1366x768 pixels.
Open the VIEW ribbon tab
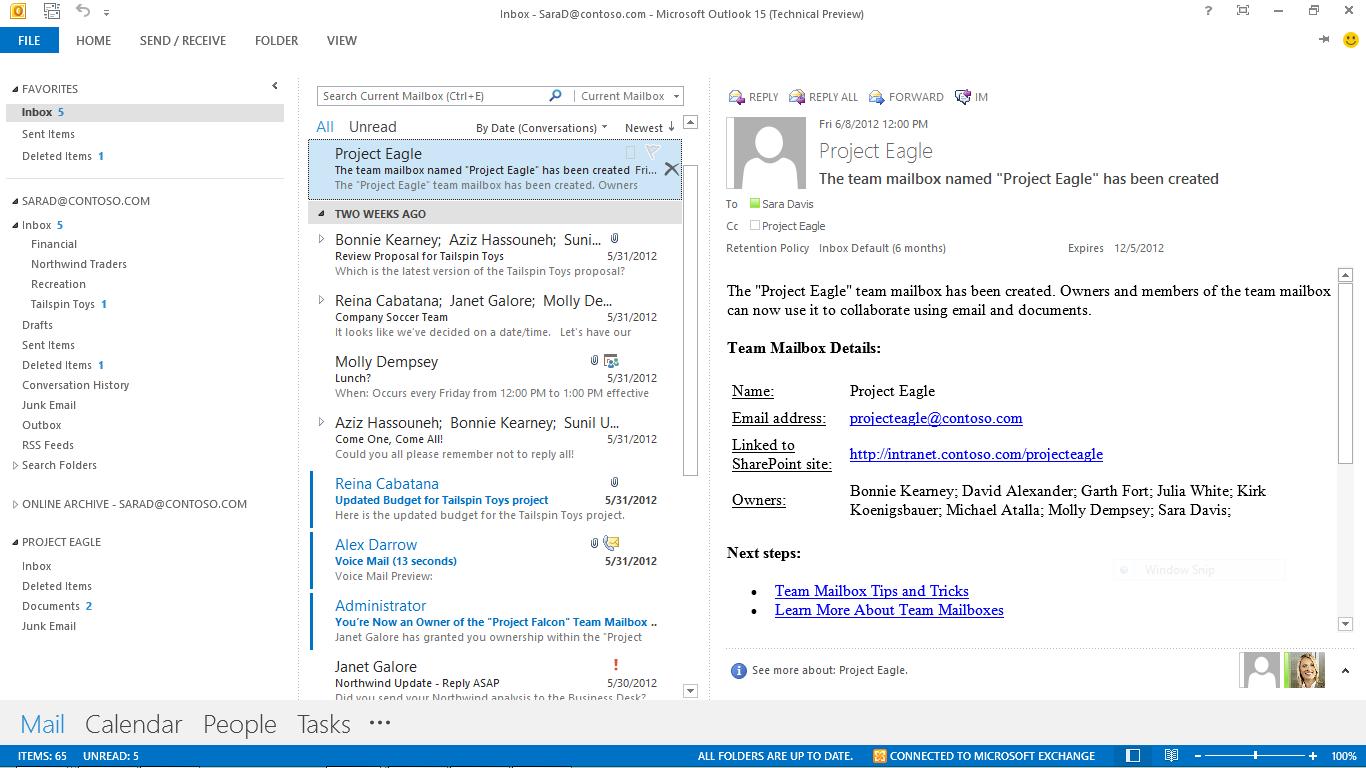point(342,41)
